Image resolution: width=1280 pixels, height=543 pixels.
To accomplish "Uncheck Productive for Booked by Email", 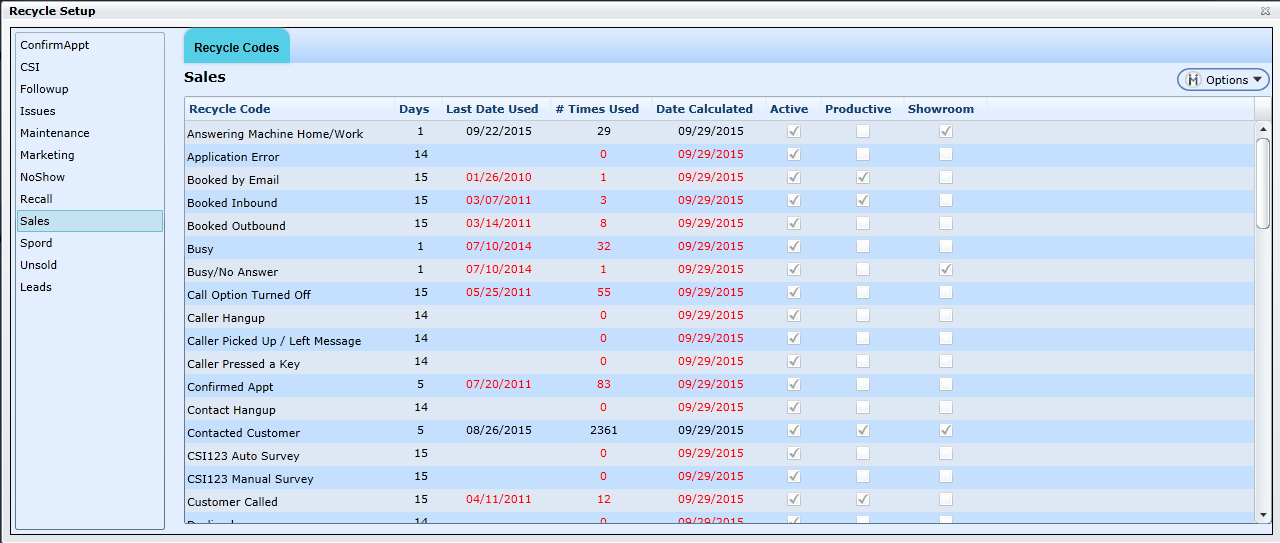I will (862, 178).
